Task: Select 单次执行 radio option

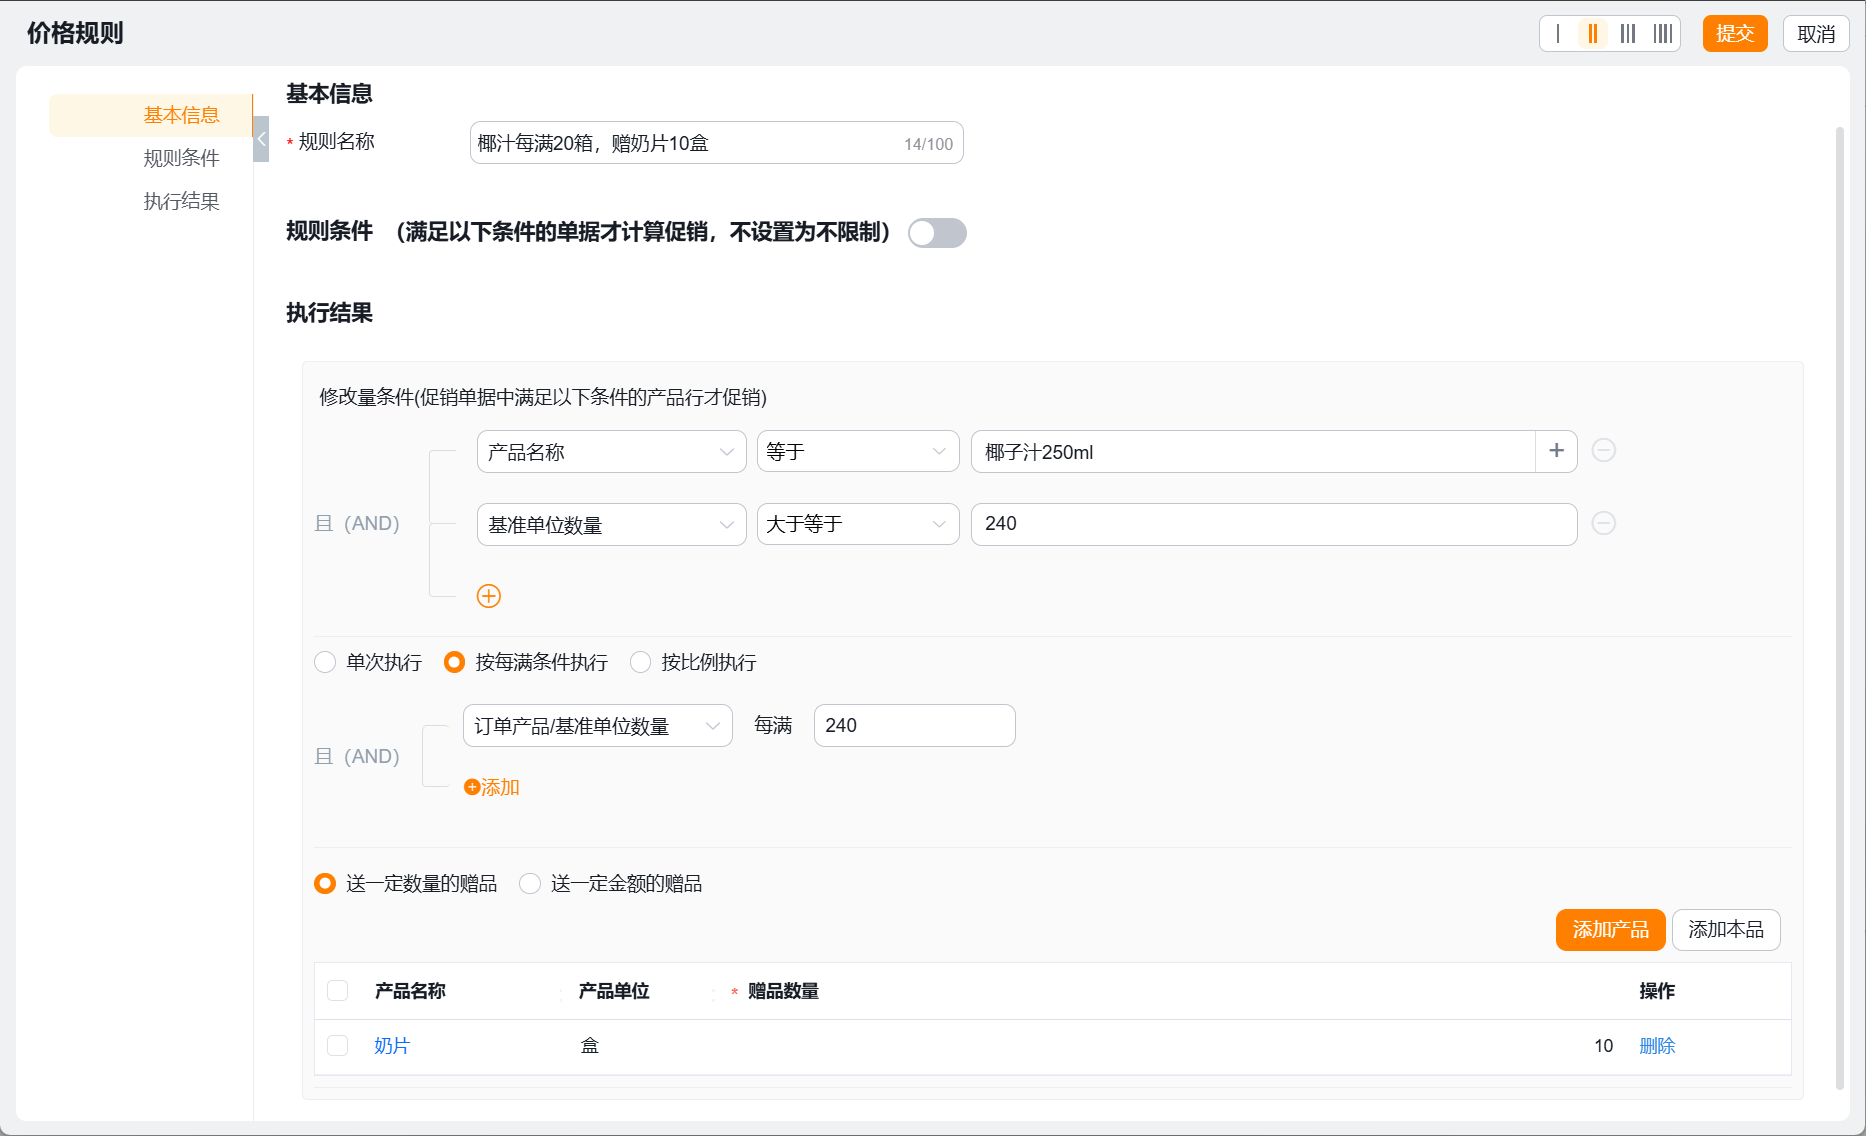Action: (368, 662)
